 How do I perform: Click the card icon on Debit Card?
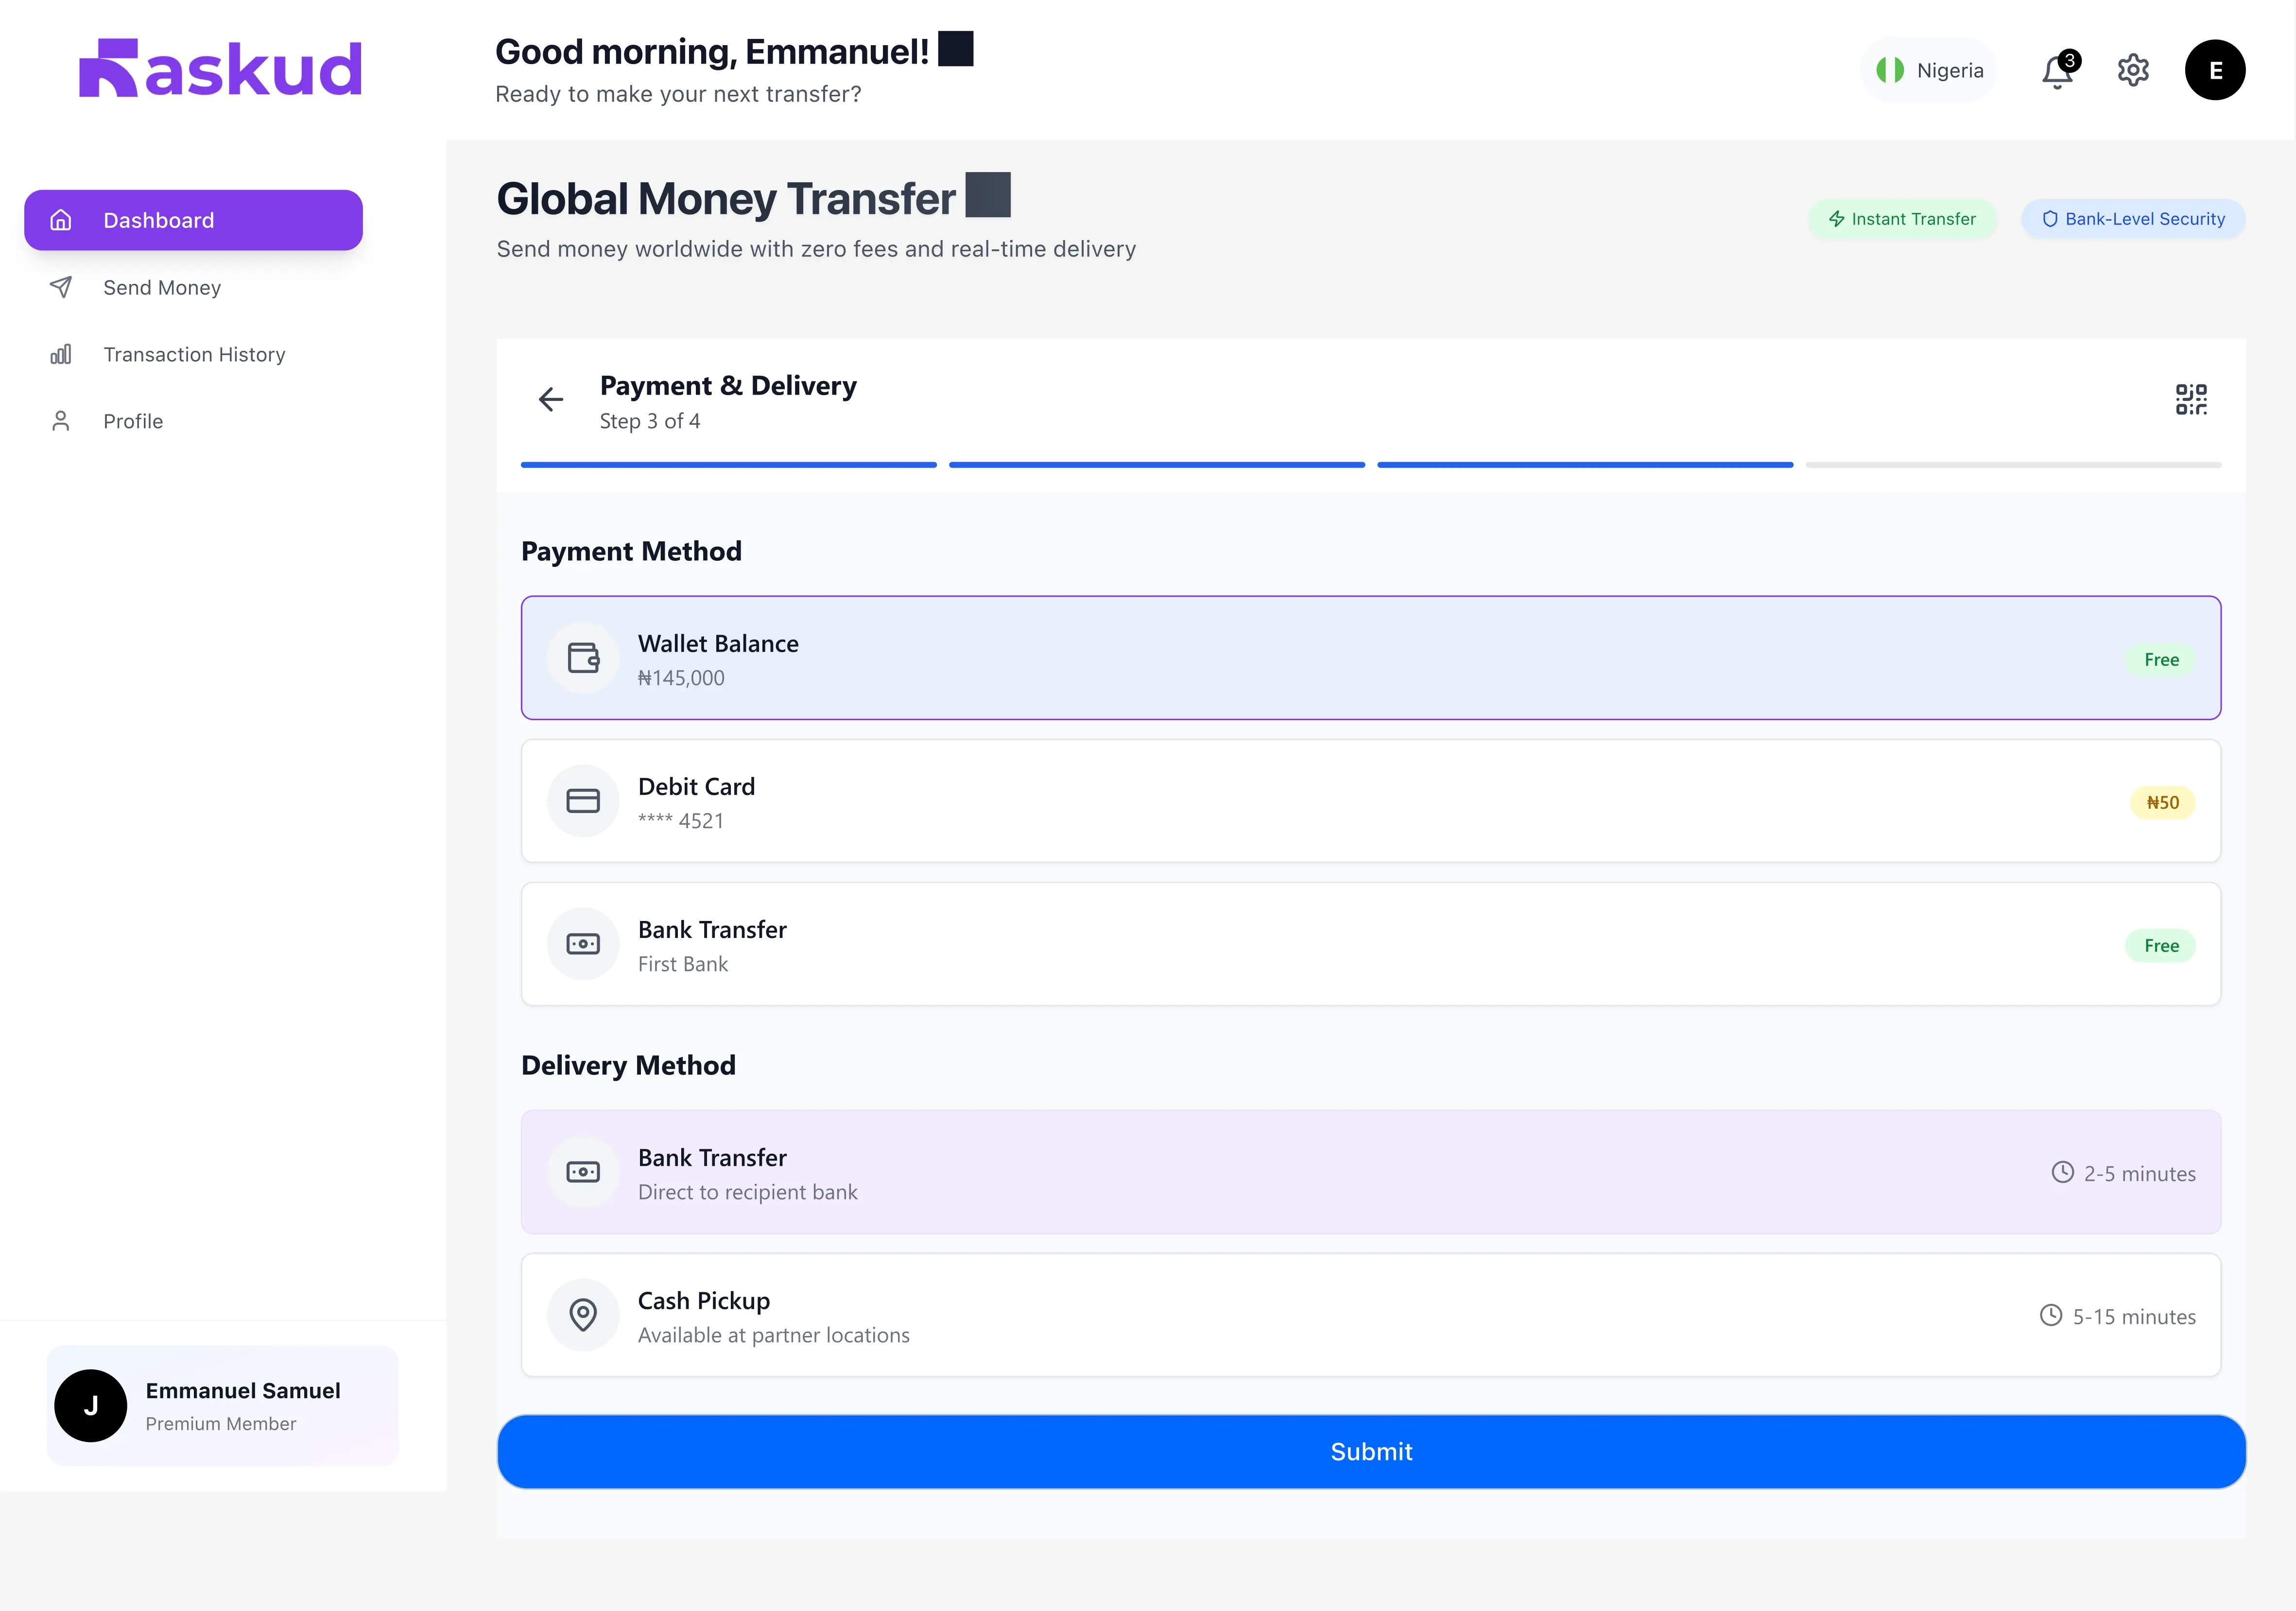(583, 801)
